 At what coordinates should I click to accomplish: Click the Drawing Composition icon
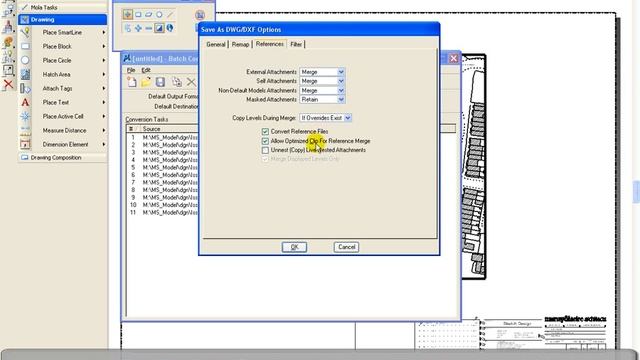click(24, 158)
